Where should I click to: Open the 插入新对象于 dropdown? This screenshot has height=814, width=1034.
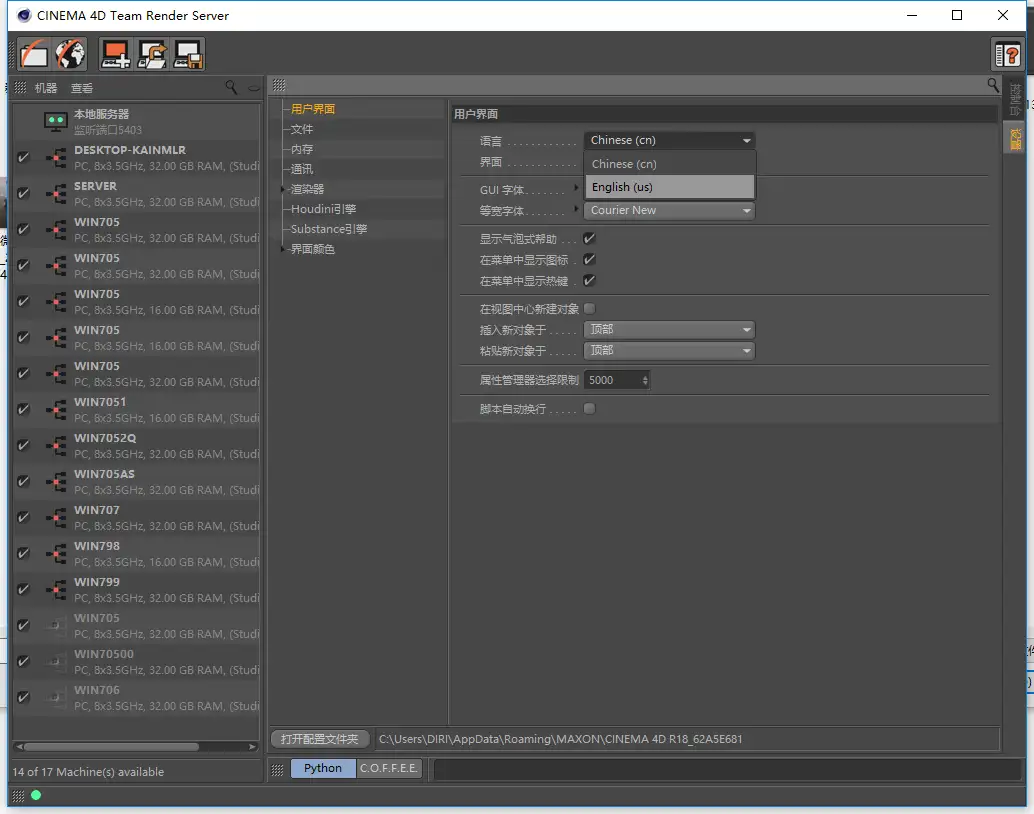point(669,329)
